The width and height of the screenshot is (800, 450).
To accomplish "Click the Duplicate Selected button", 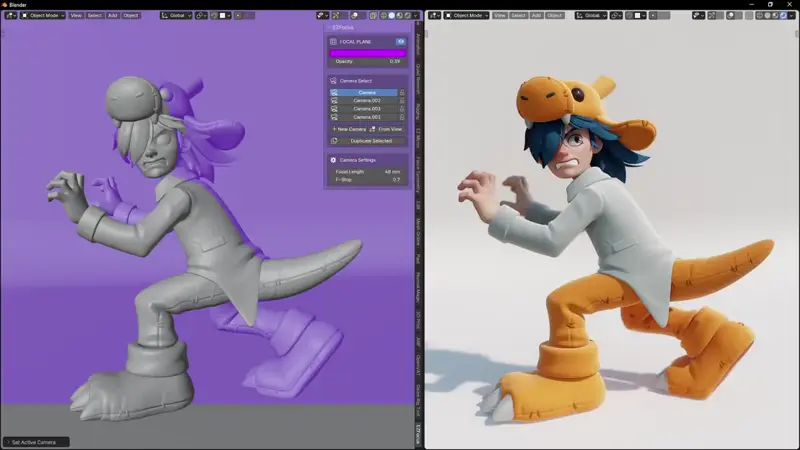I will pyautogui.click(x=367, y=141).
